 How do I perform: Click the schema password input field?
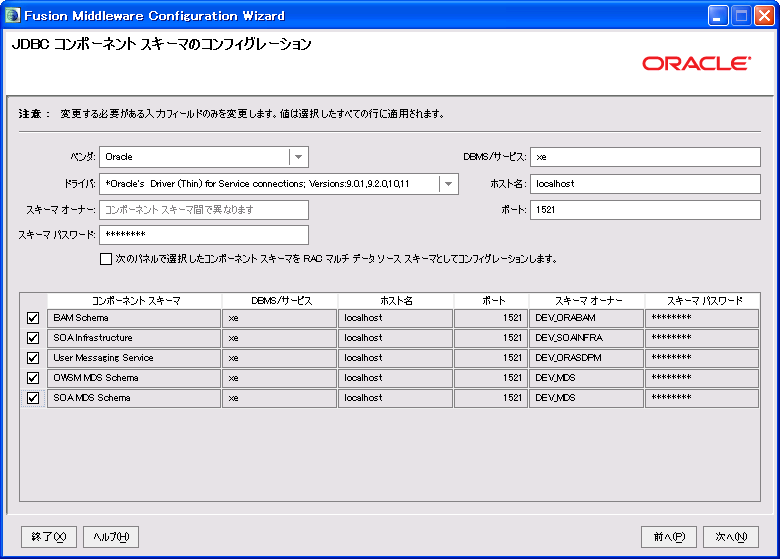click(x=204, y=235)
